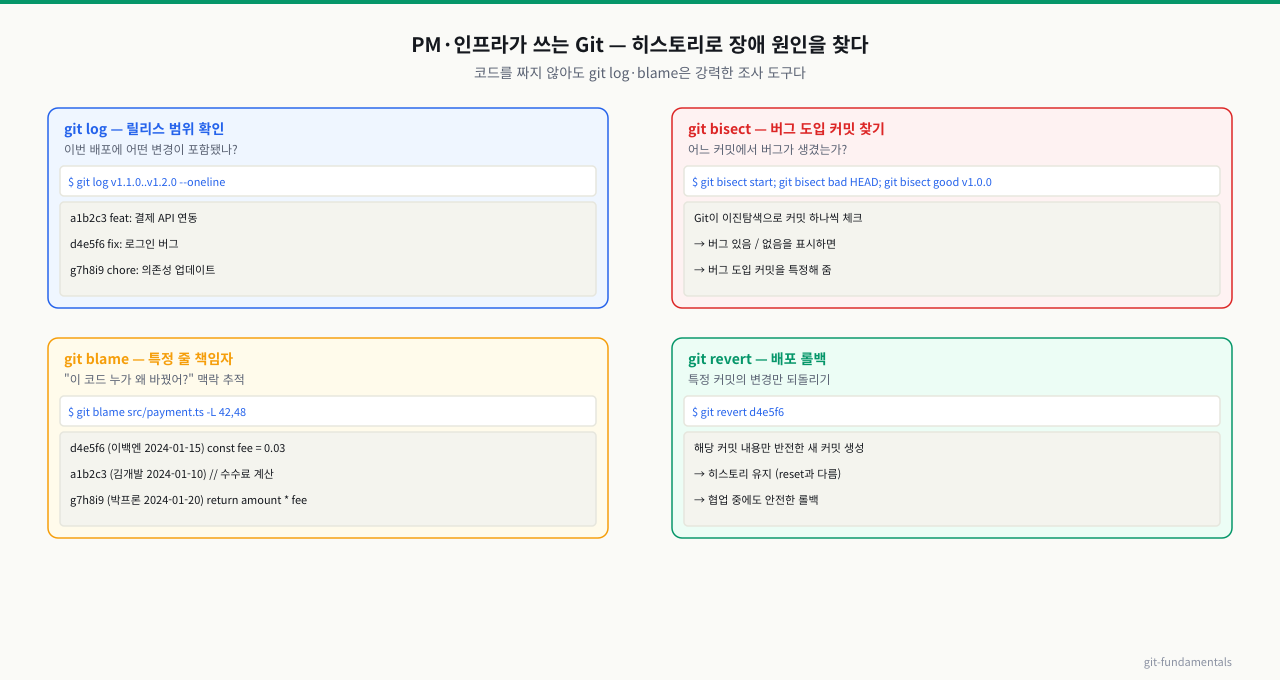This screenshot has height=680, width=1280.
Task: Select line 'd4e5f6 (이백엔 2024-01-15) const fee = 0.03'
Action: pos(178,448)
